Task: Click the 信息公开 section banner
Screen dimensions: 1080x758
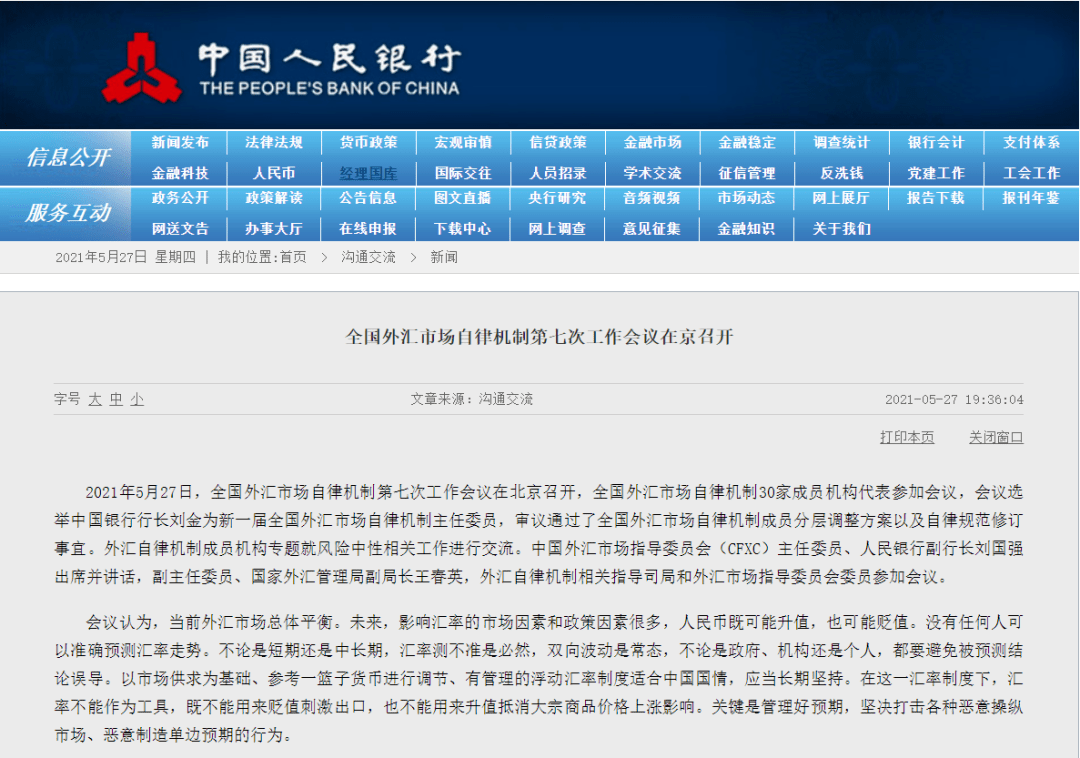Action: point(68,157)
